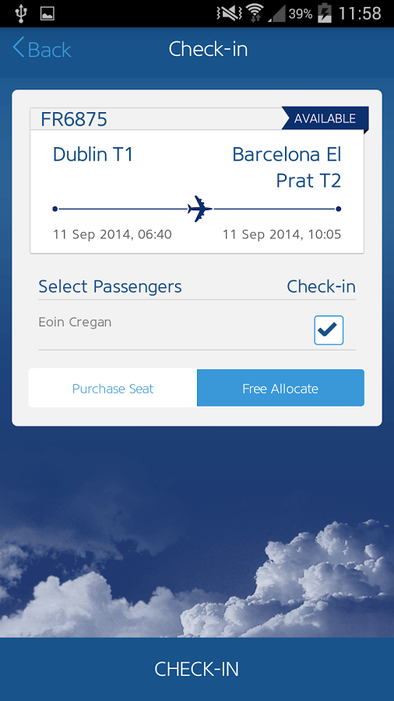Select passenger name Eoin Cregan

pos(75,322)
